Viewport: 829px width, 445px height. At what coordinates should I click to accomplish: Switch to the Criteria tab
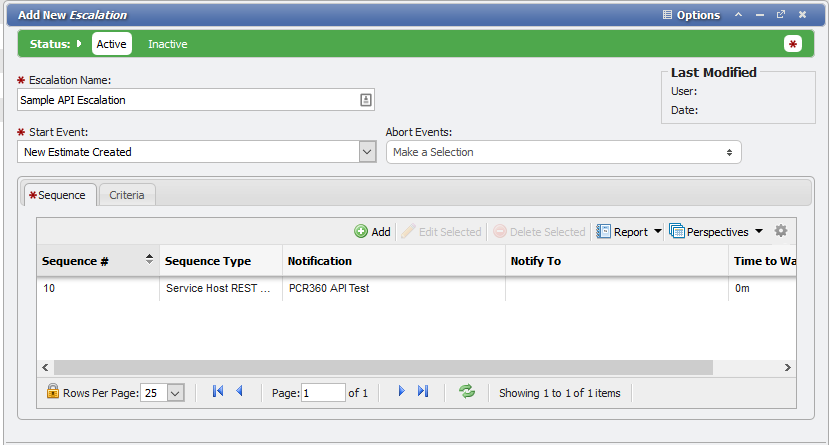[127, 195]
